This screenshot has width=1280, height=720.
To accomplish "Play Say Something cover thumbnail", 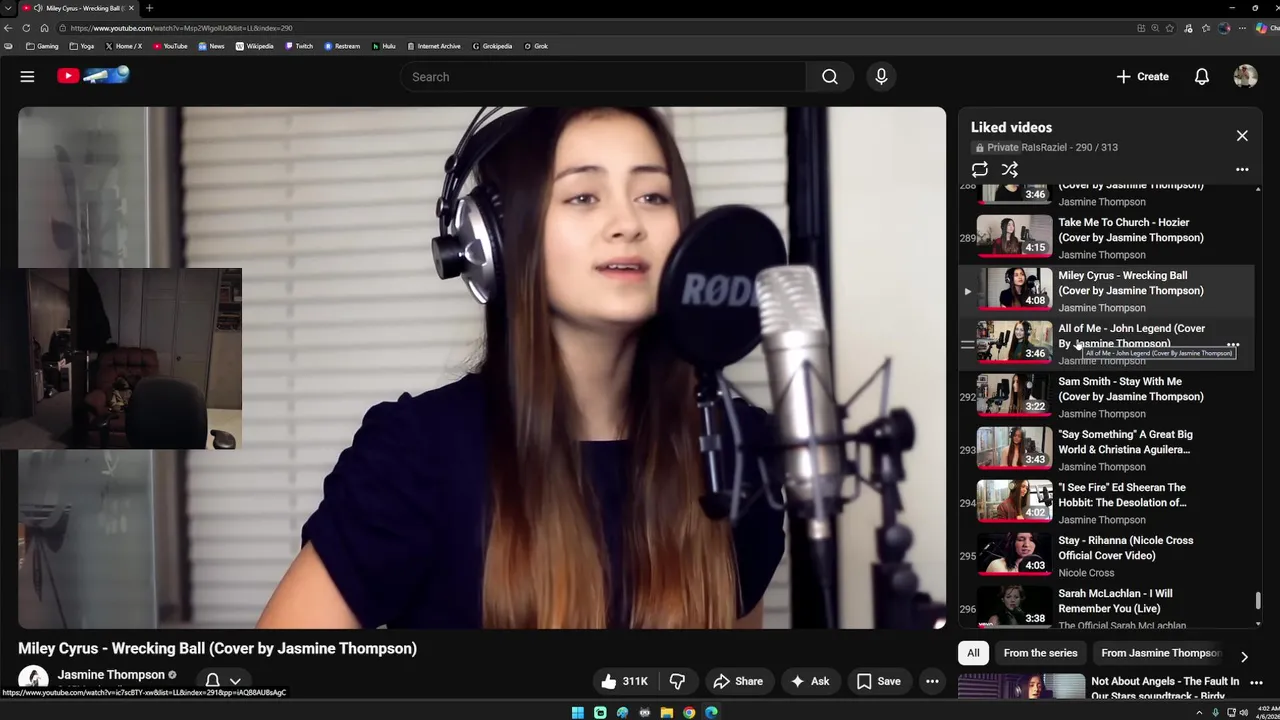I will (1014, 449).
